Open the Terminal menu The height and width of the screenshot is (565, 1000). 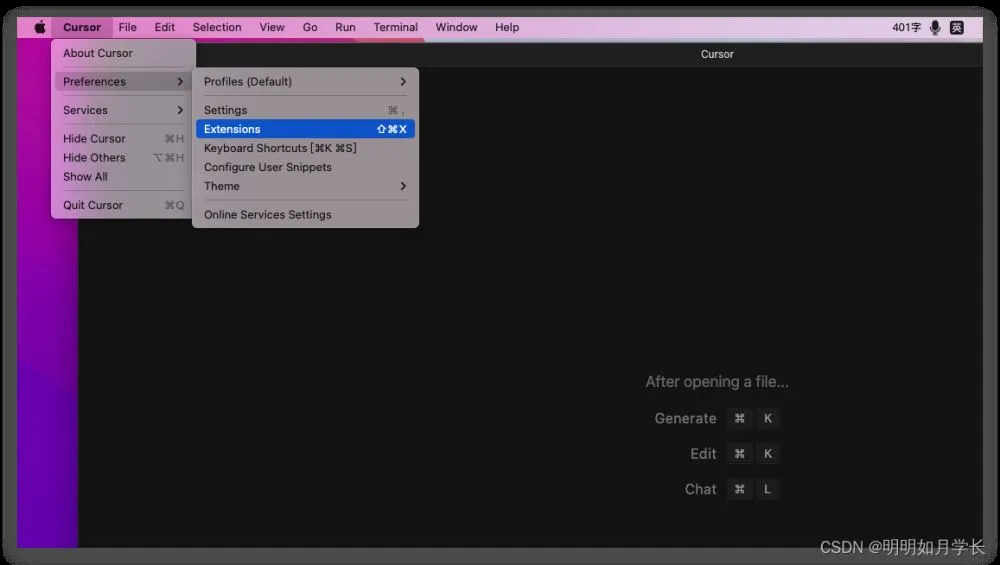(395, 27)
